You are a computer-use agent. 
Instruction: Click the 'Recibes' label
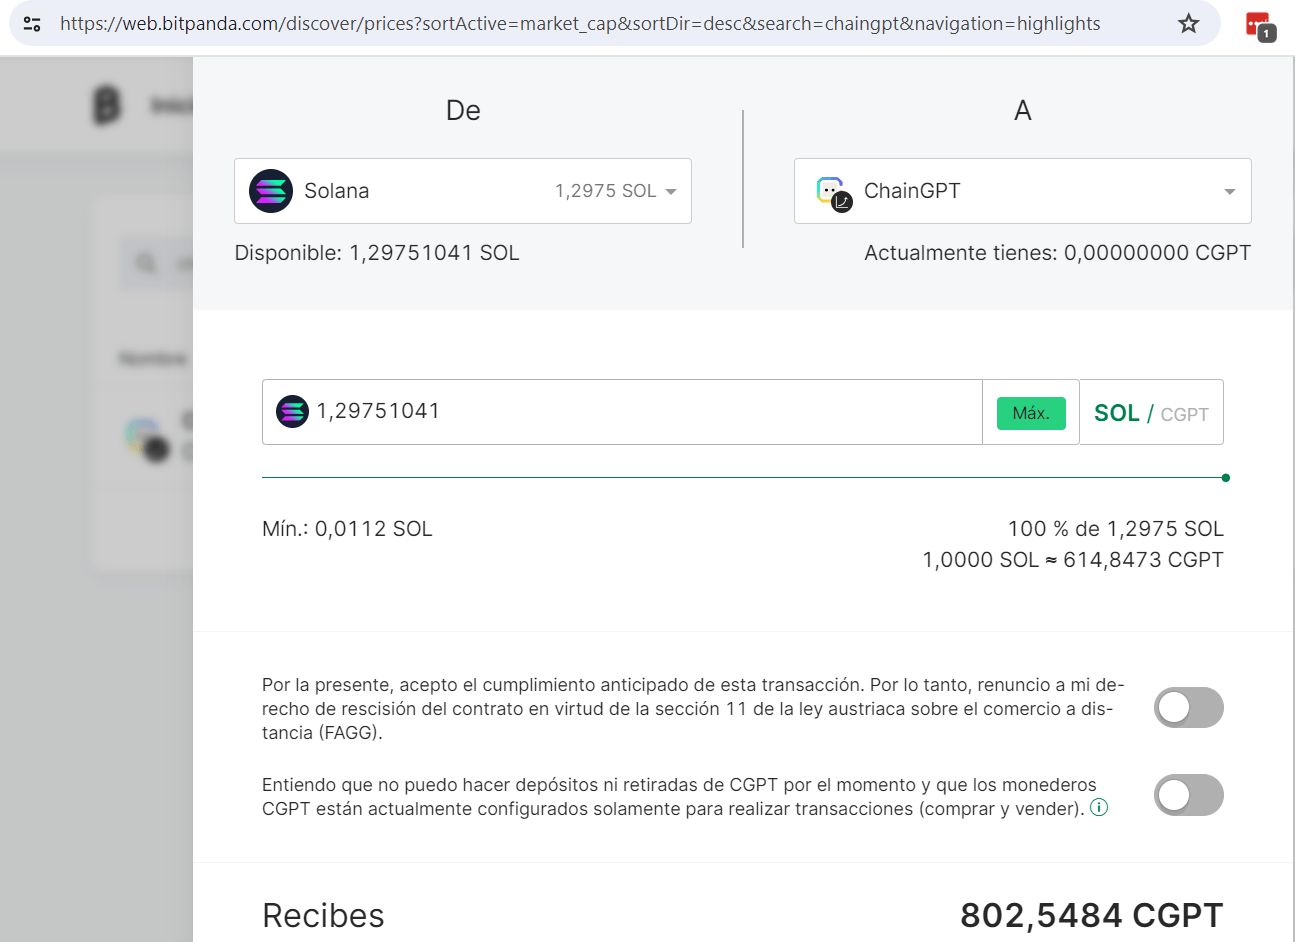(323, 916)
